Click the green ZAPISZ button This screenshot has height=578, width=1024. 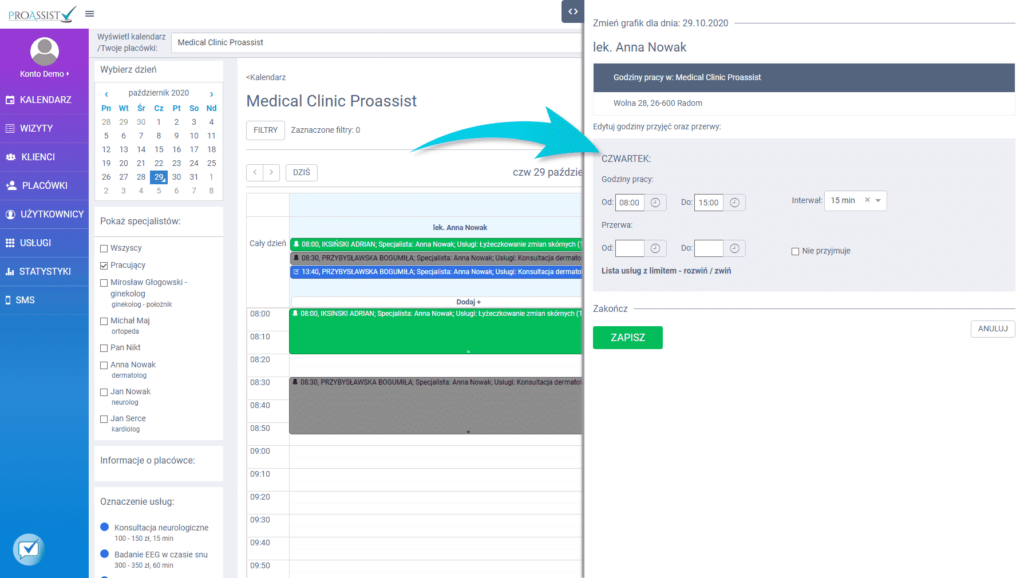627,338
